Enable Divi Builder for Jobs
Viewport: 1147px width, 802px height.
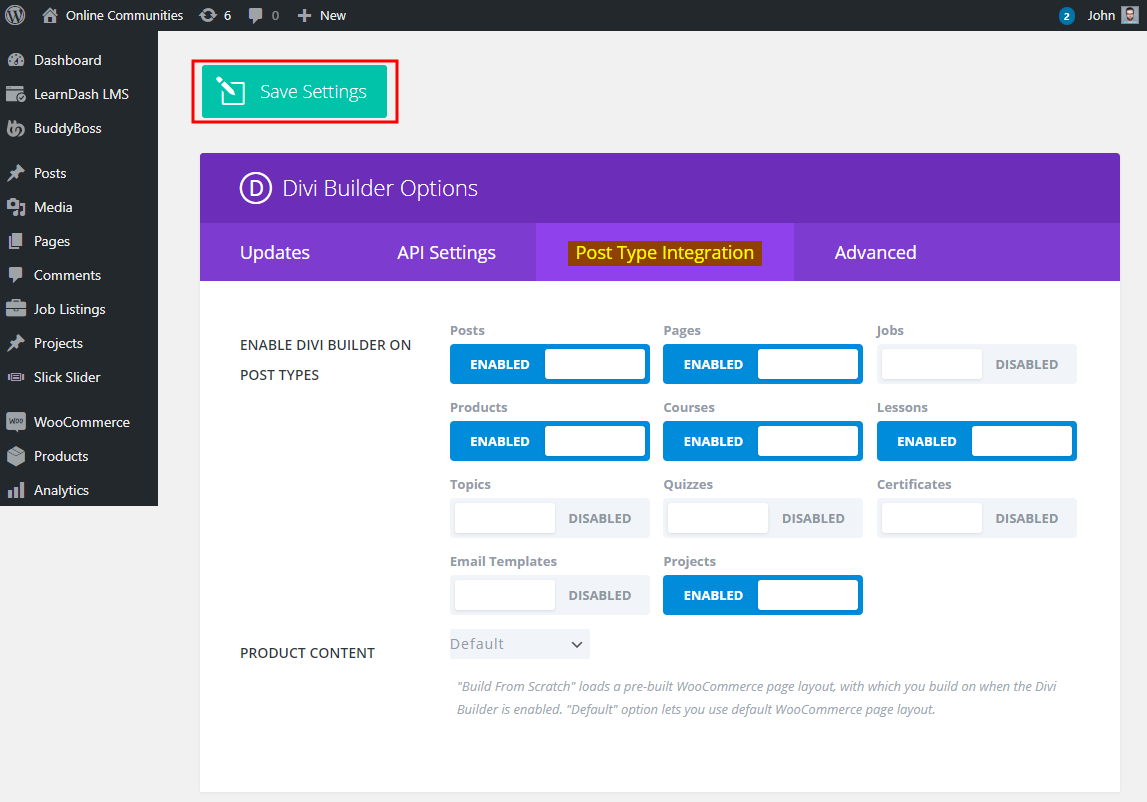(x=977, y=364)
